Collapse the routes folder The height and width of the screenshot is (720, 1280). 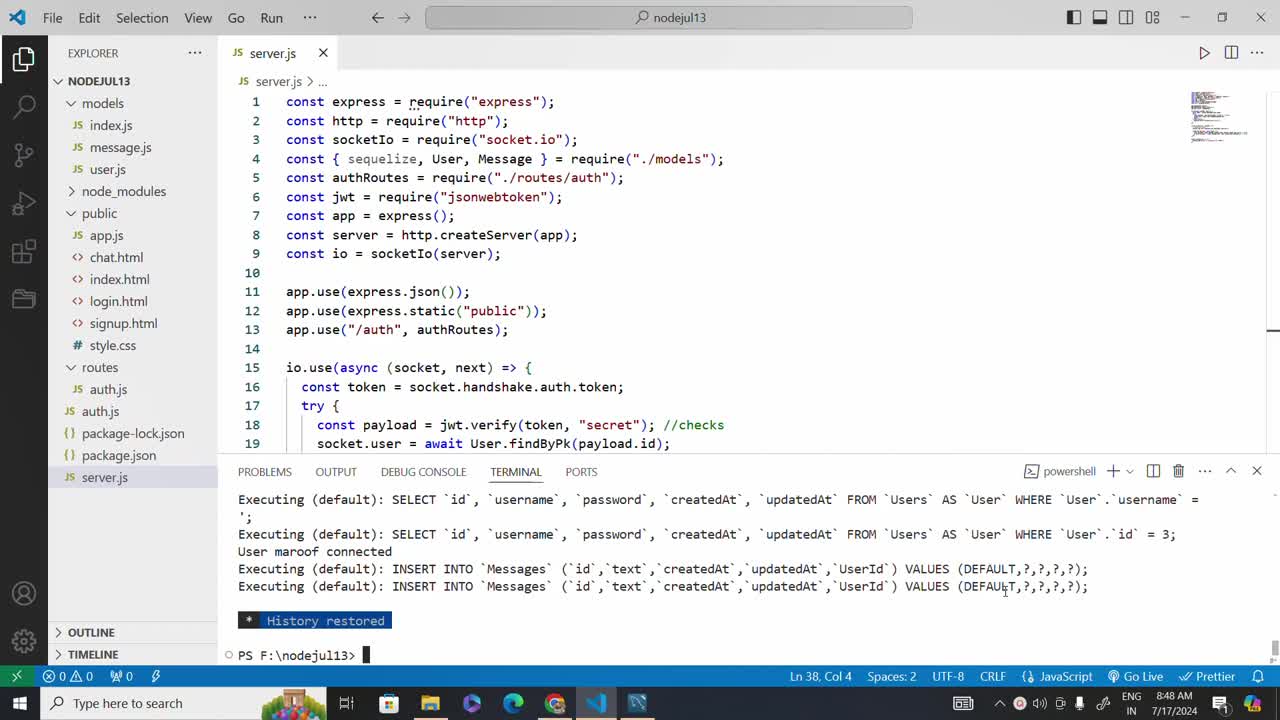tap(133, 367)
